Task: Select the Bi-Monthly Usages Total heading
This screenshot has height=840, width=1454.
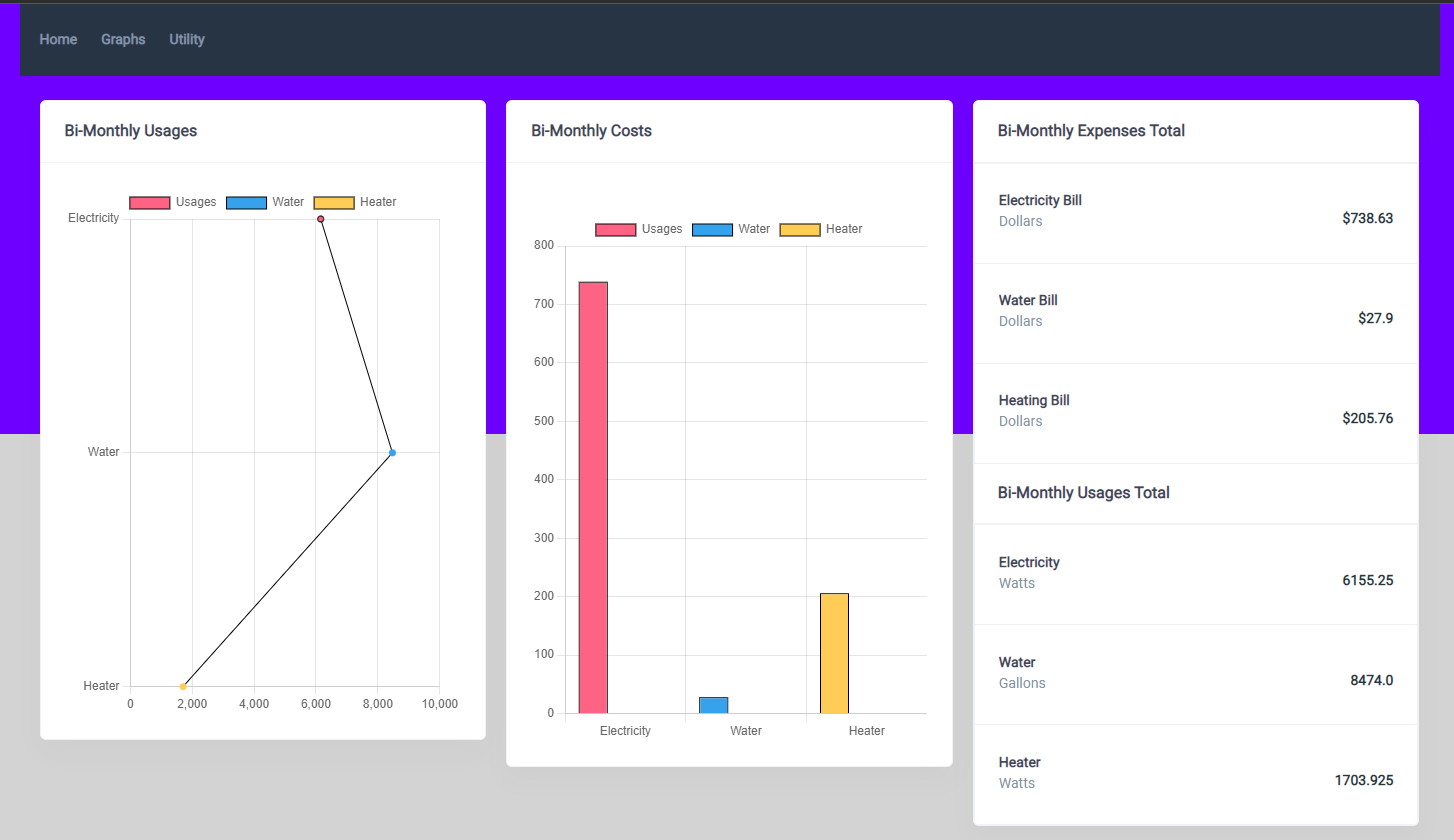Action: click(x=1084, y=493)
